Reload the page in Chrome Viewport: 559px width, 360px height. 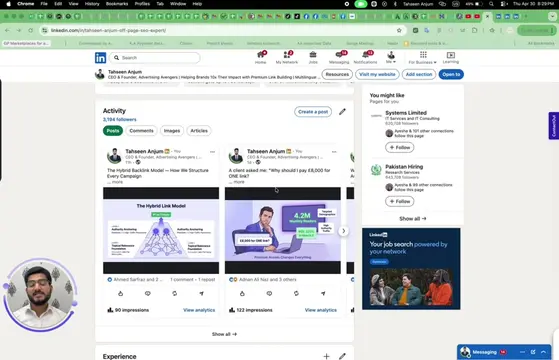31,30
